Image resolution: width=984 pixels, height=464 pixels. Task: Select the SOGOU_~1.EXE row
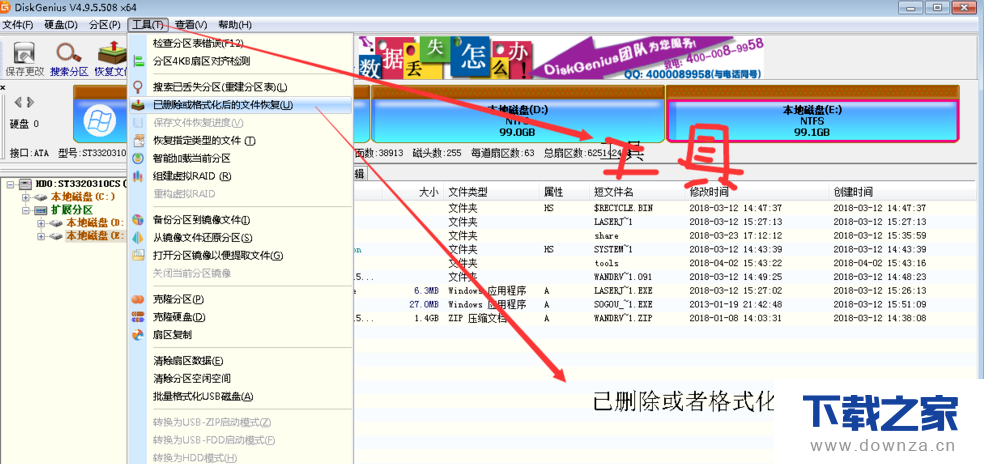point(665,305)
